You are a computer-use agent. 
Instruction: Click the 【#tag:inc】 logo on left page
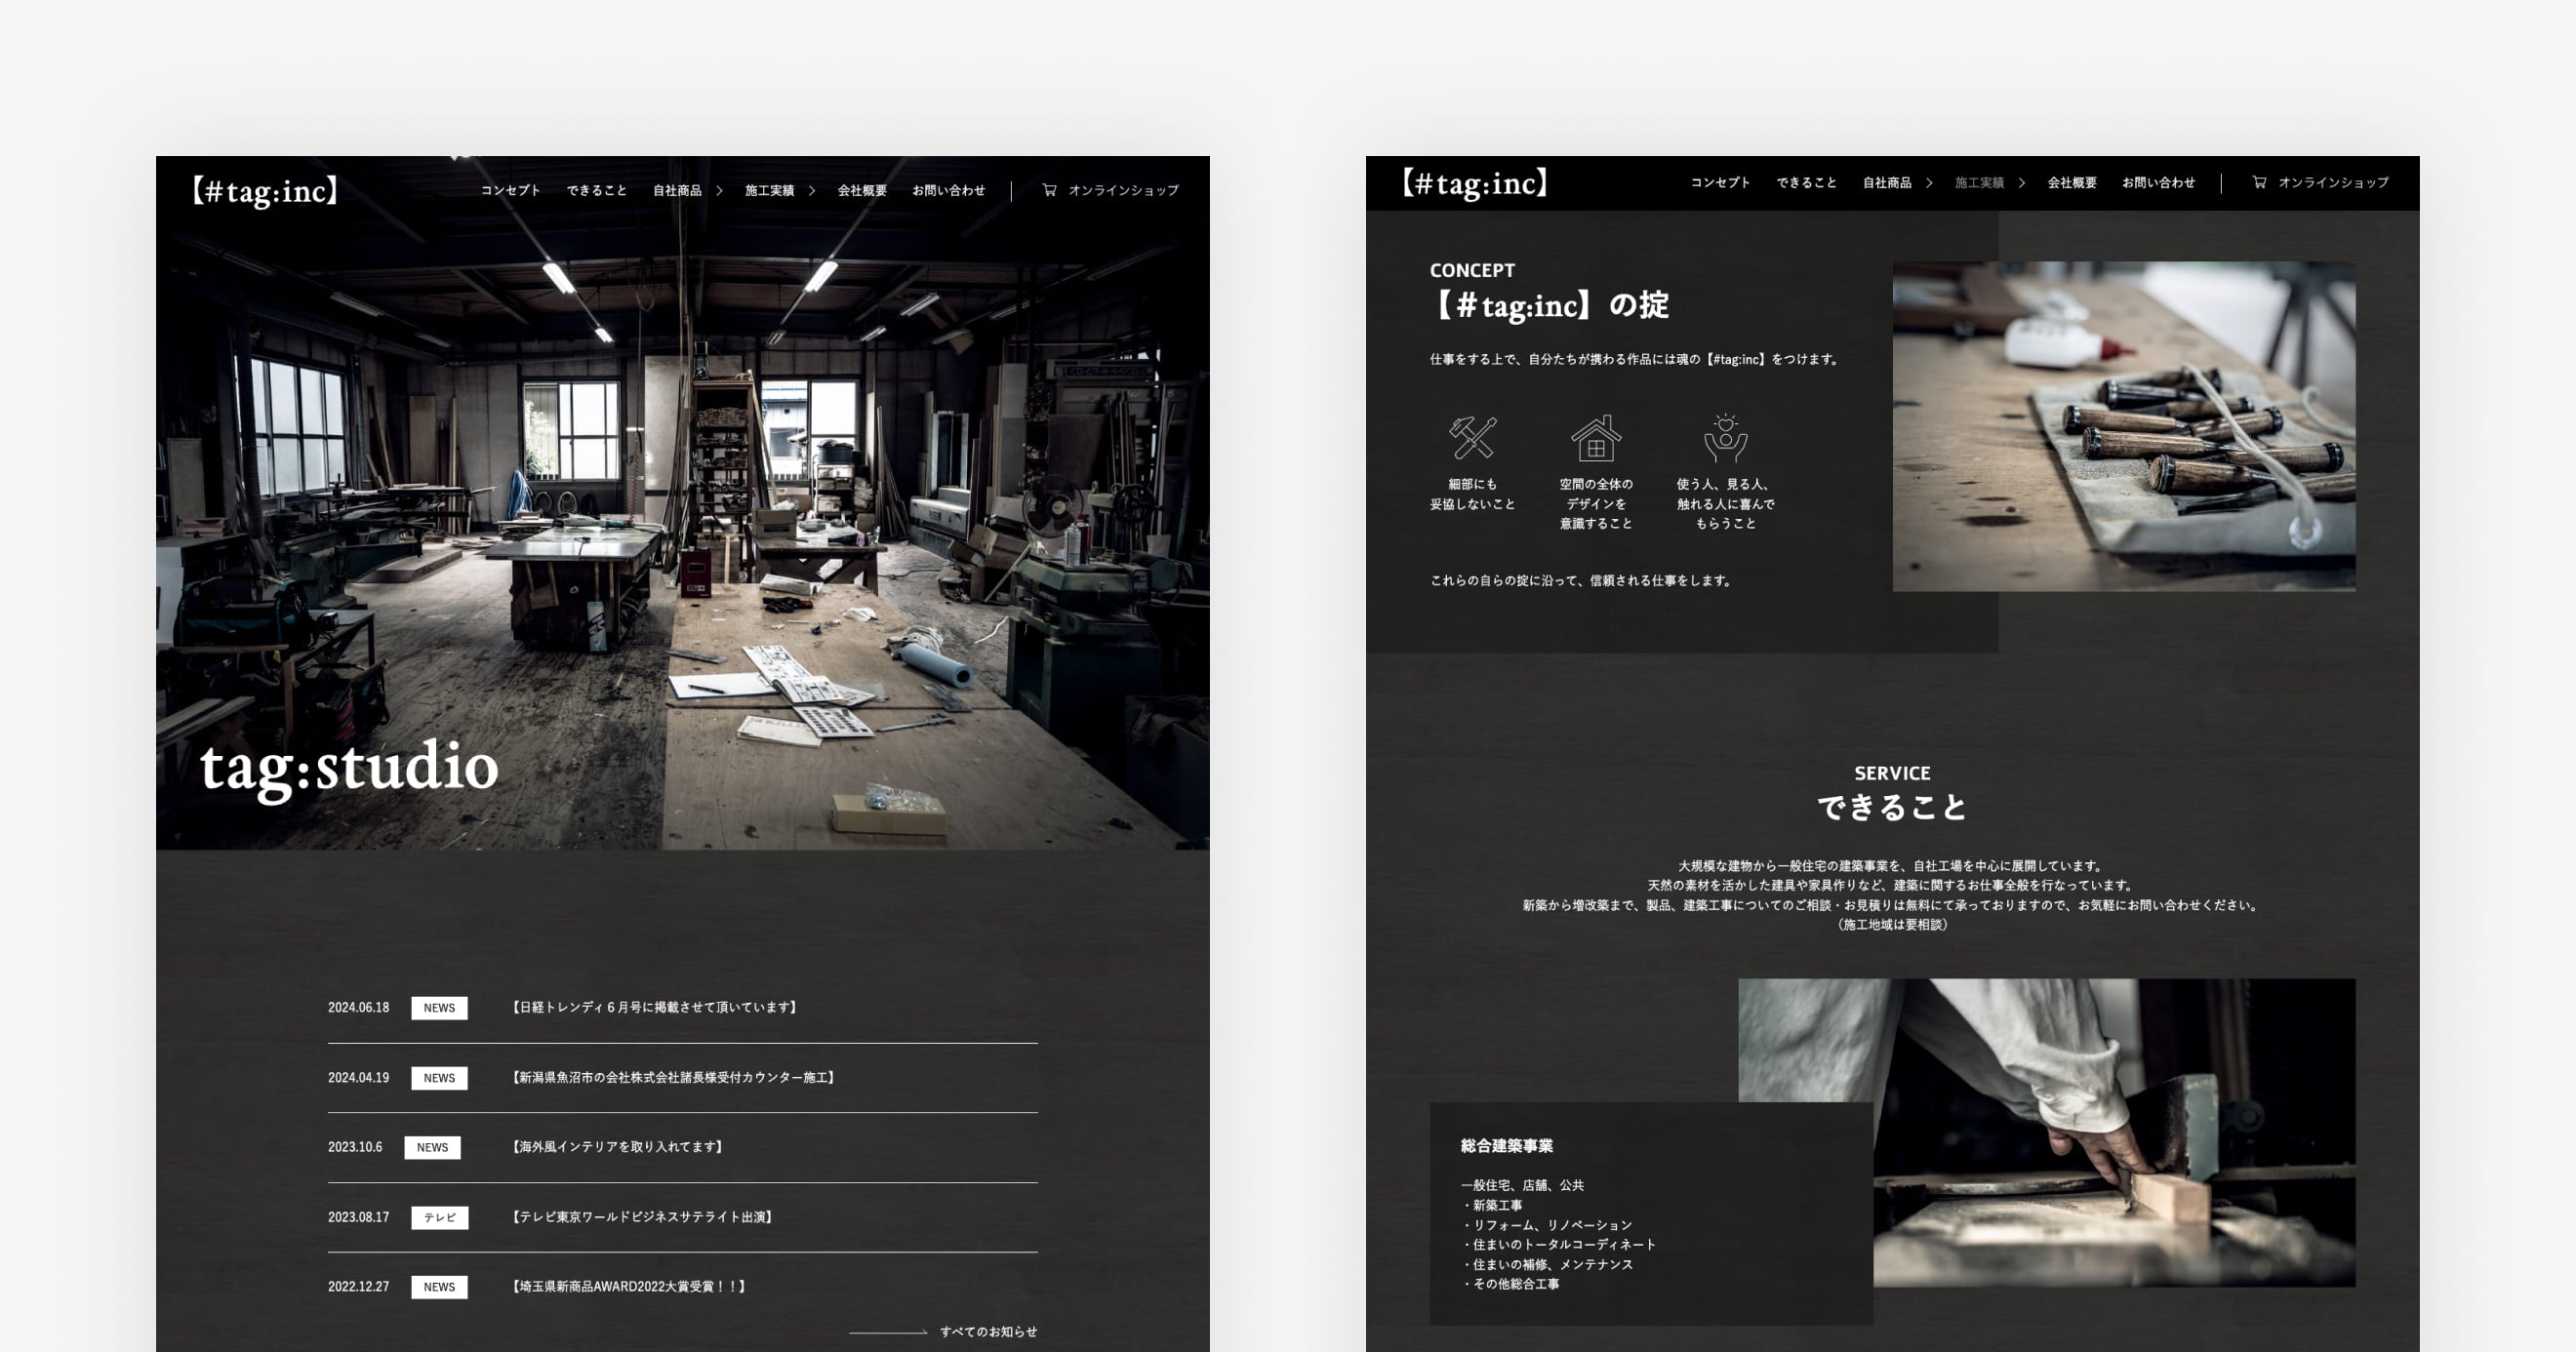point(265,190)
